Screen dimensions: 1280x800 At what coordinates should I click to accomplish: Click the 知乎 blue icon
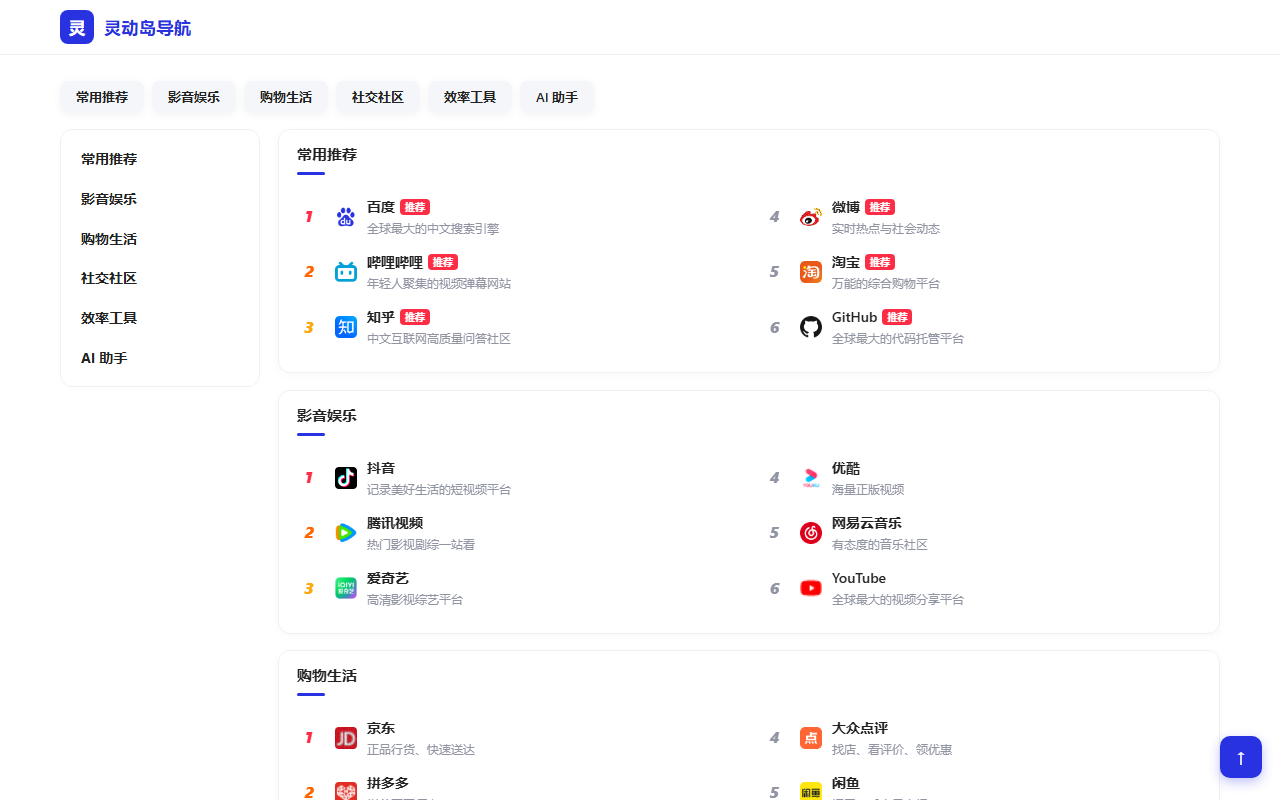[346, 327]
